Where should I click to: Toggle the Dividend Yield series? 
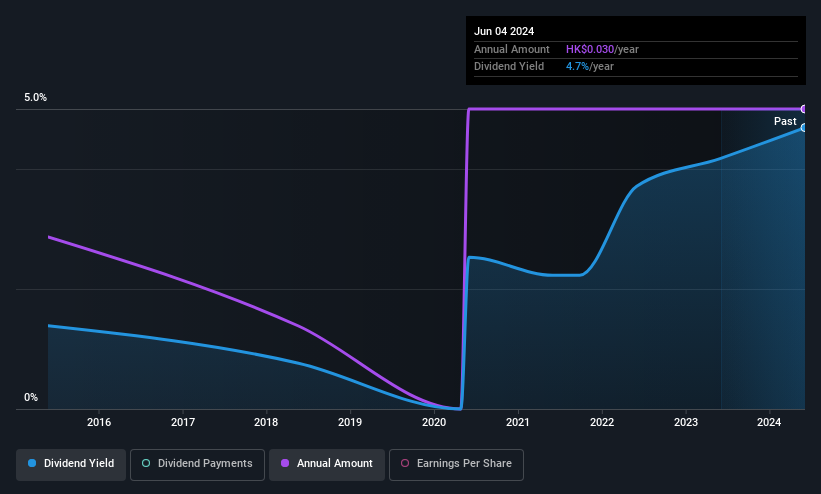point(71,464)
